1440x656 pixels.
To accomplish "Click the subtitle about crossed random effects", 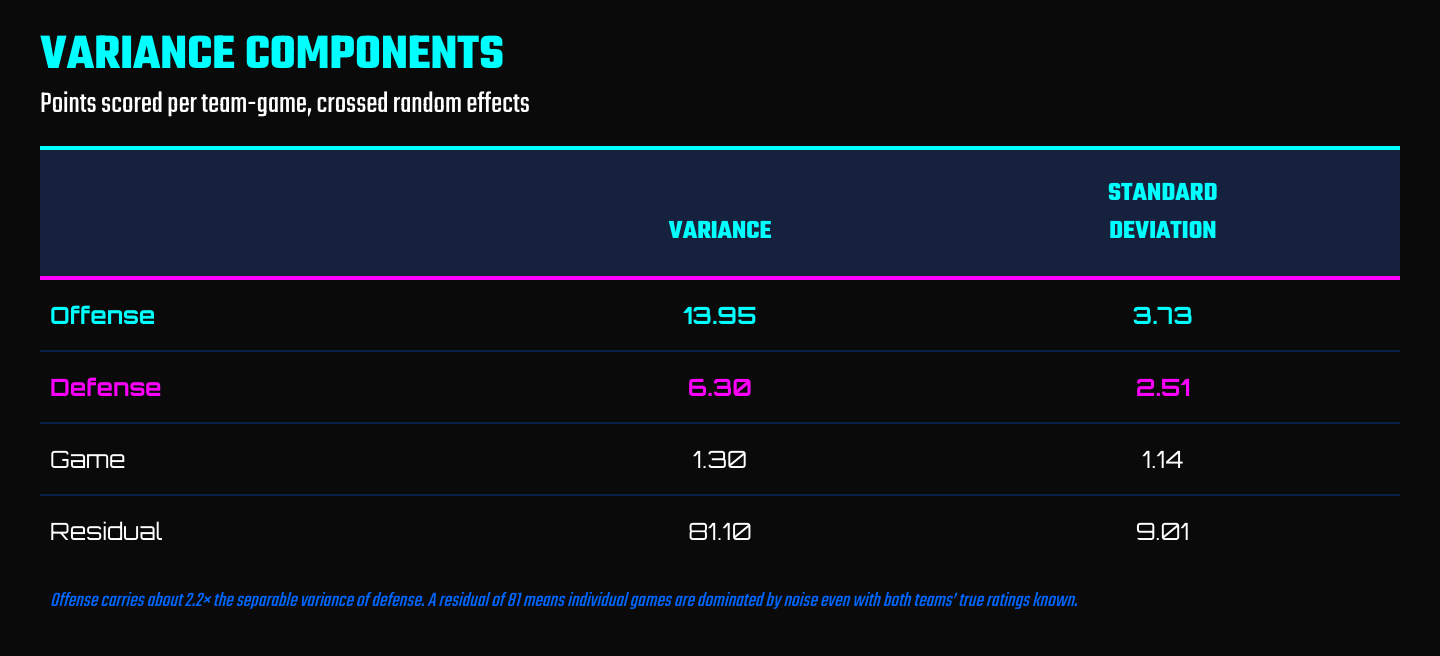I will 285,103.
